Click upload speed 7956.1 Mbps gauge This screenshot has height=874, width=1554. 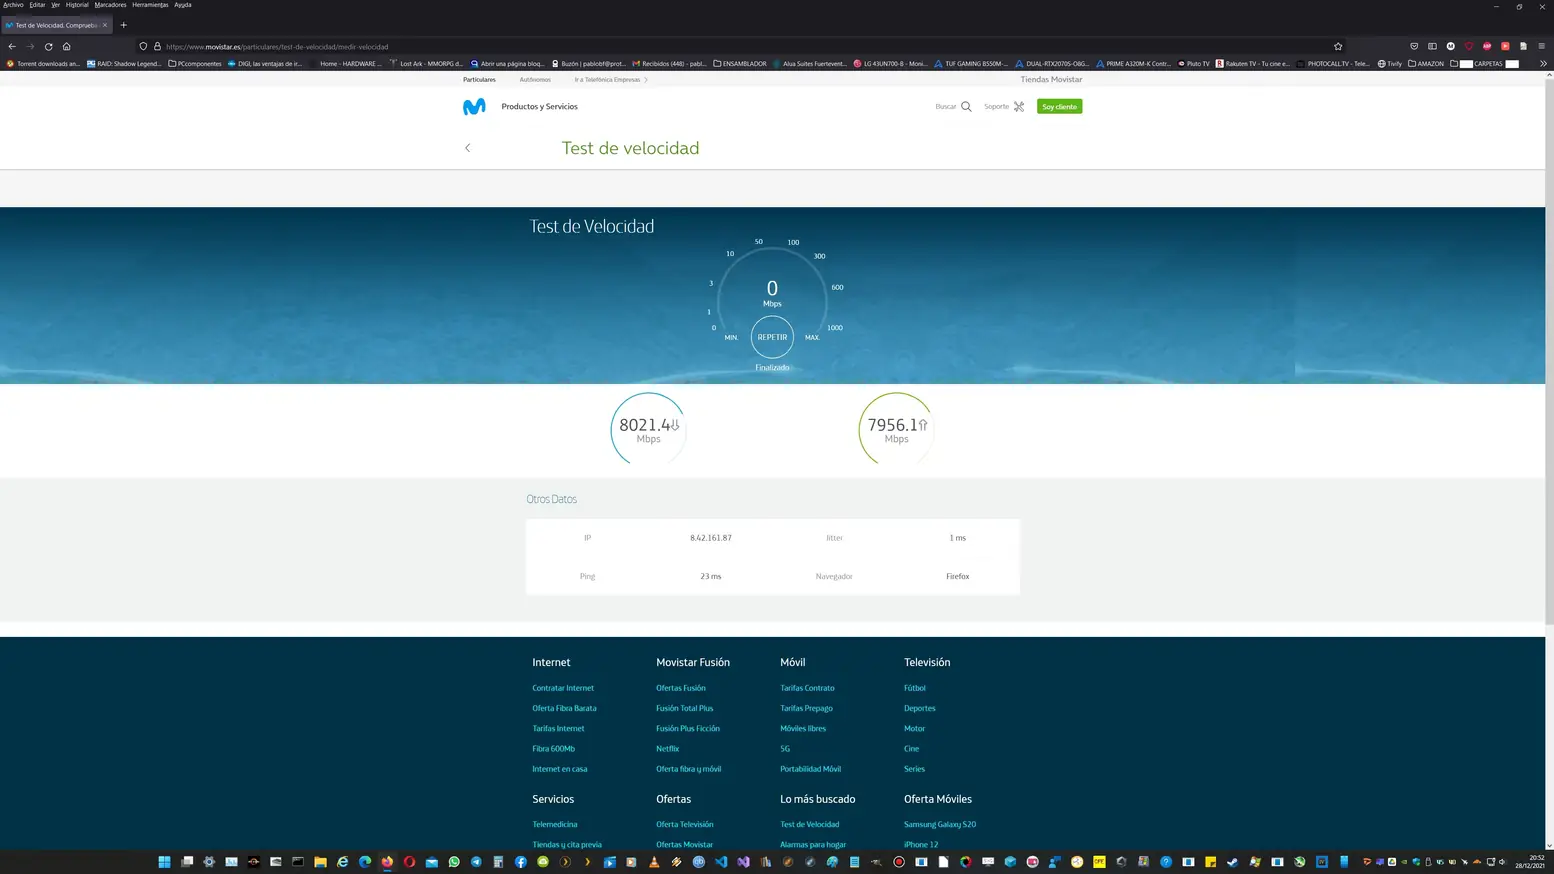point(896,428)
